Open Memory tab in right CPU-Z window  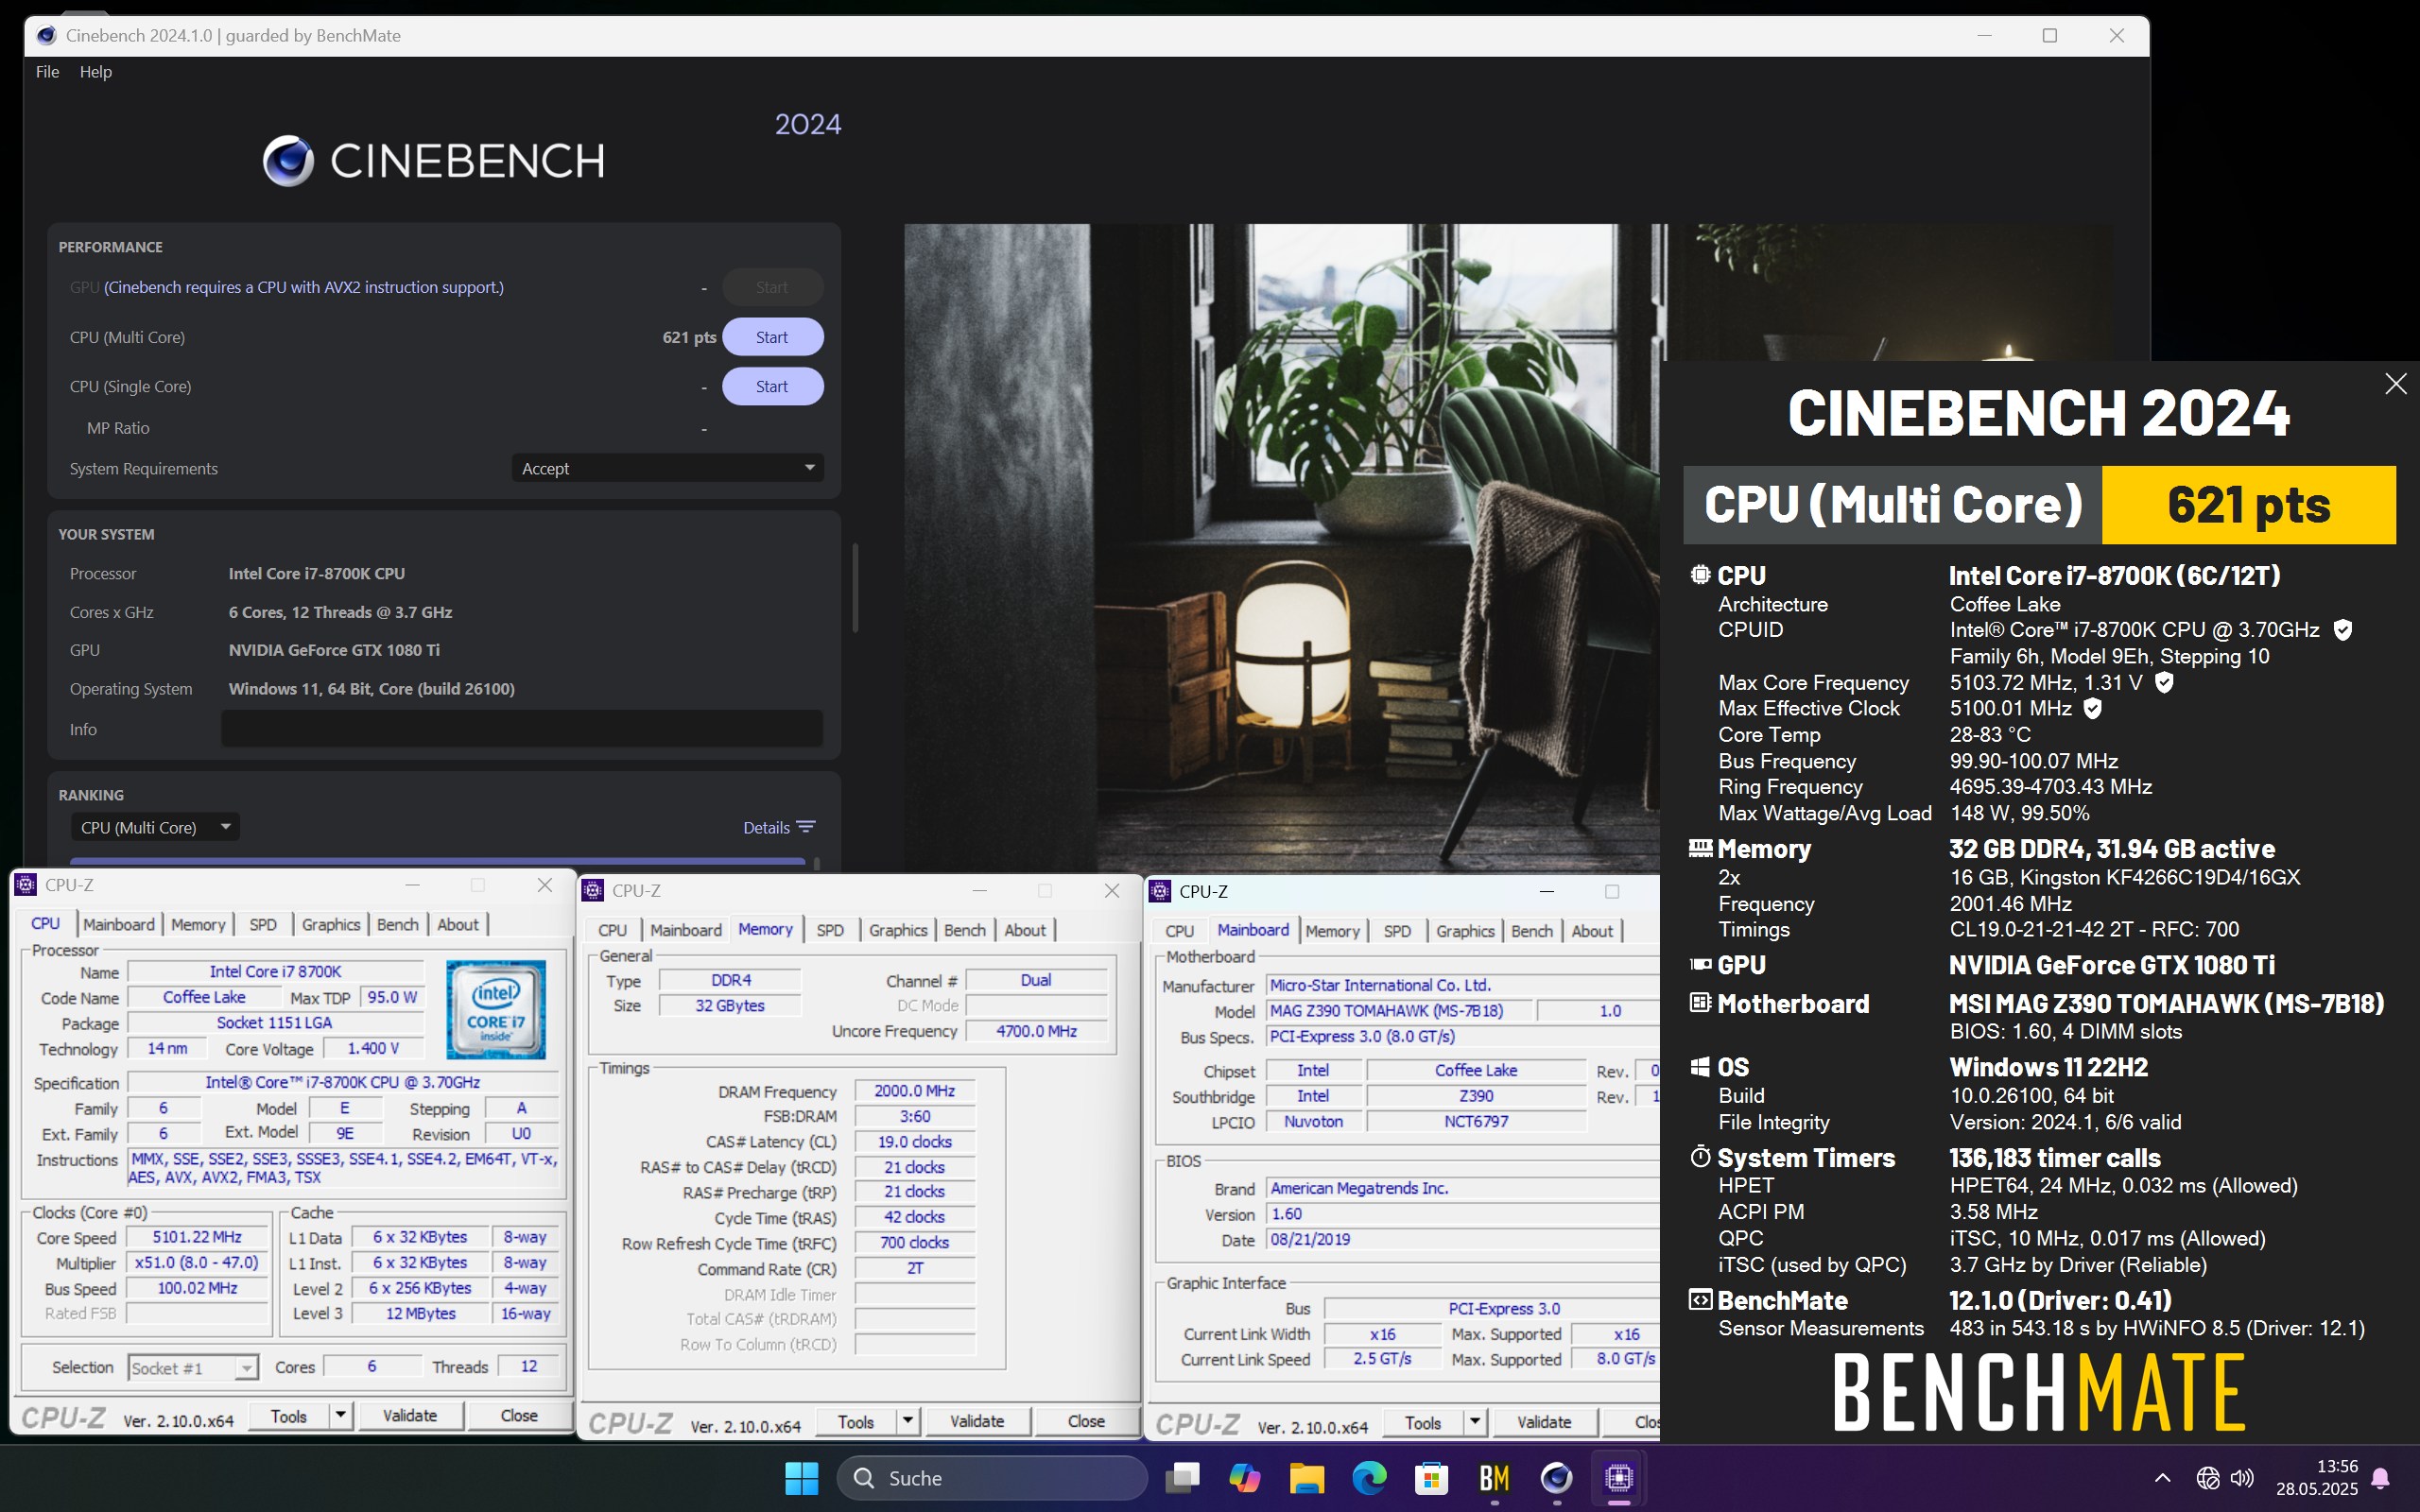pos(1332,931)
